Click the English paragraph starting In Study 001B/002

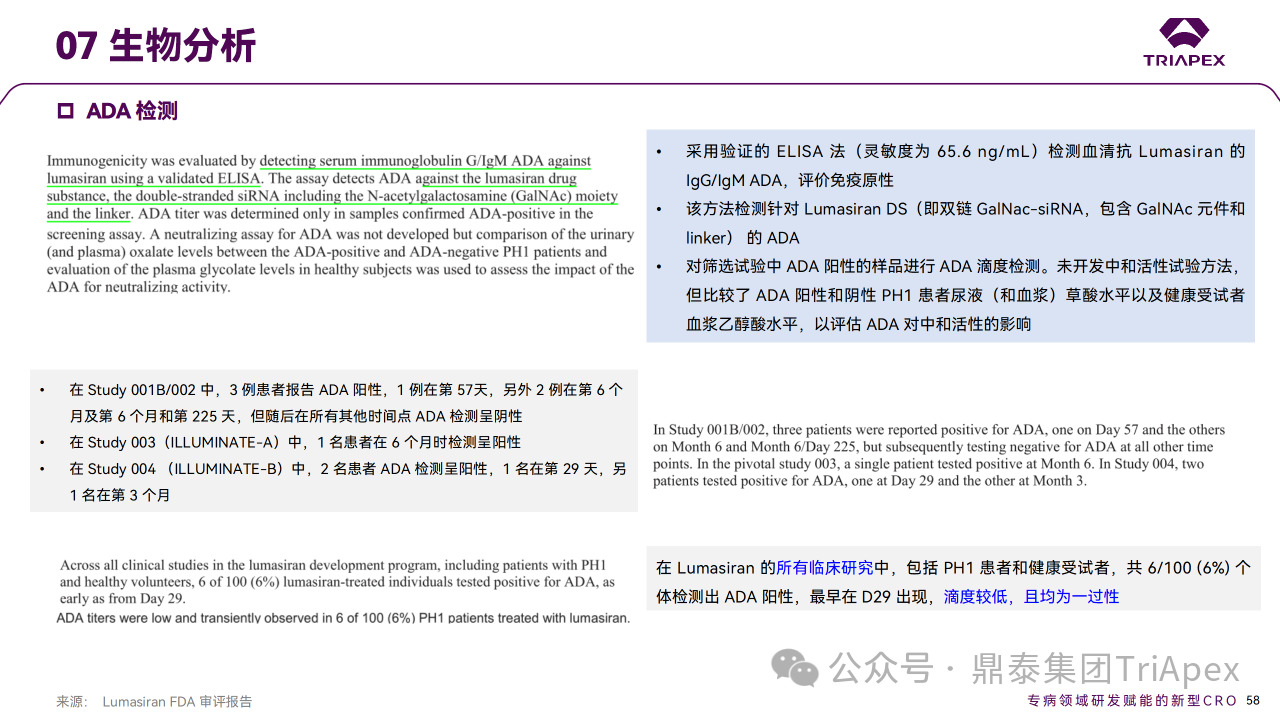[938, 455]
